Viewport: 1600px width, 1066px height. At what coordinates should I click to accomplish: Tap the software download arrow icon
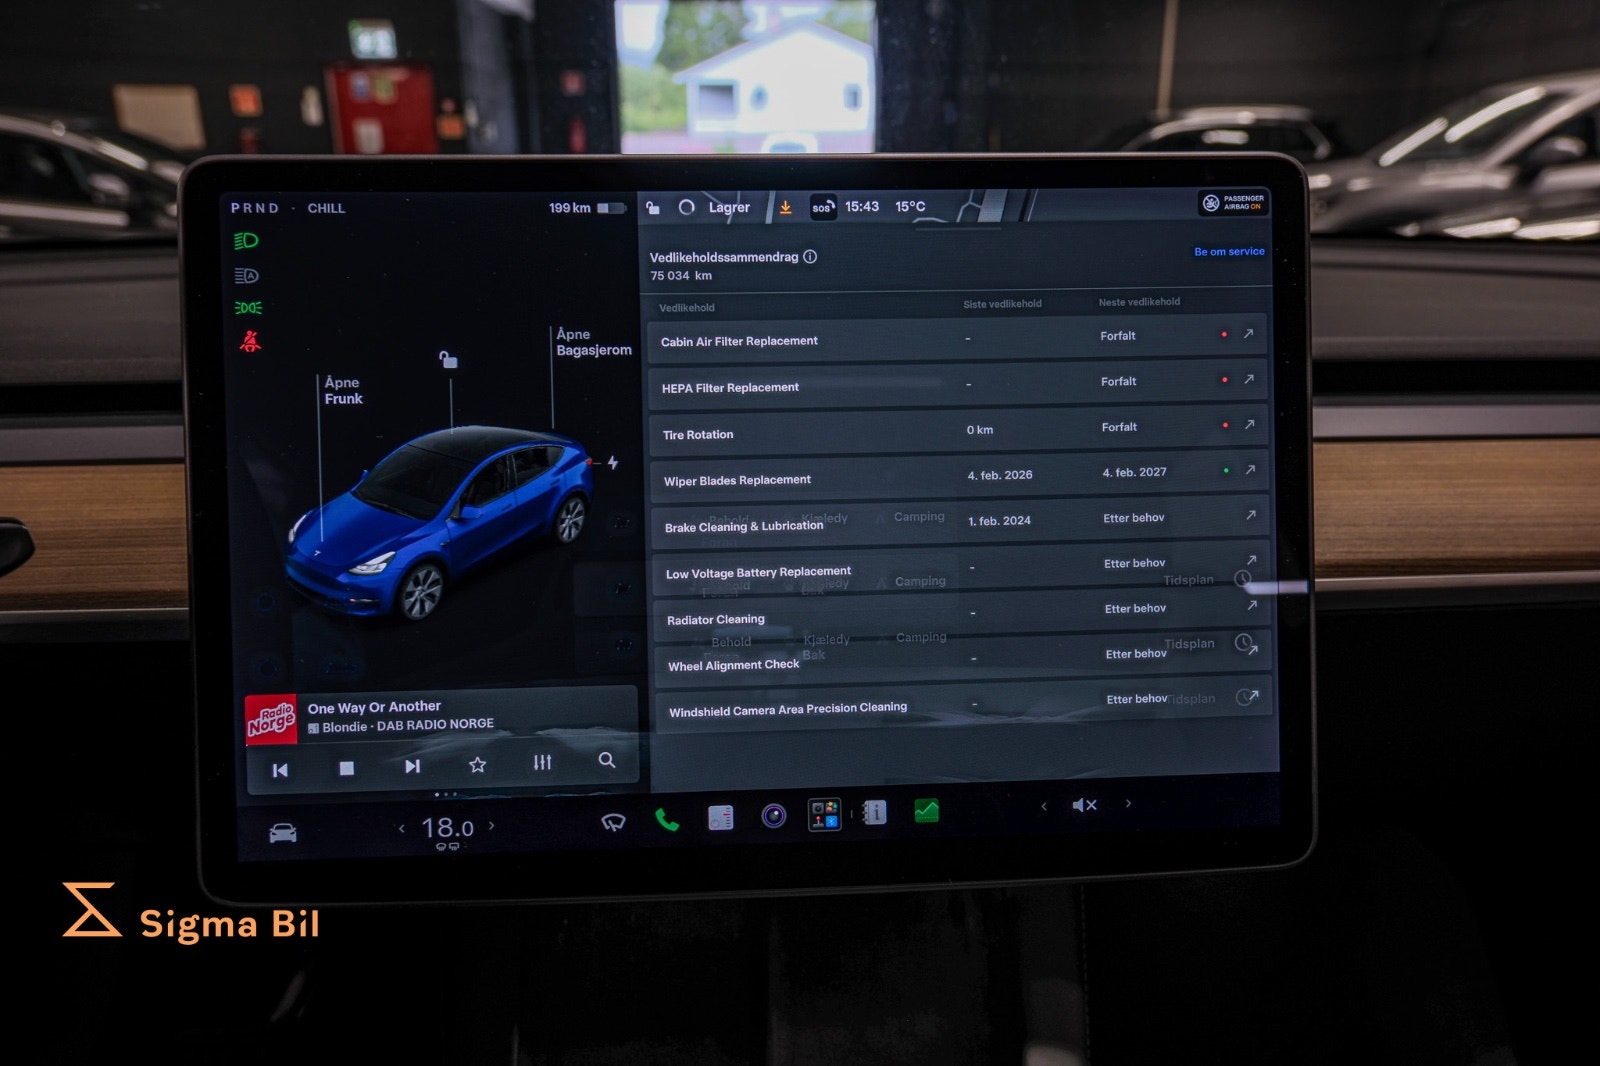click(x=786, y=207)
